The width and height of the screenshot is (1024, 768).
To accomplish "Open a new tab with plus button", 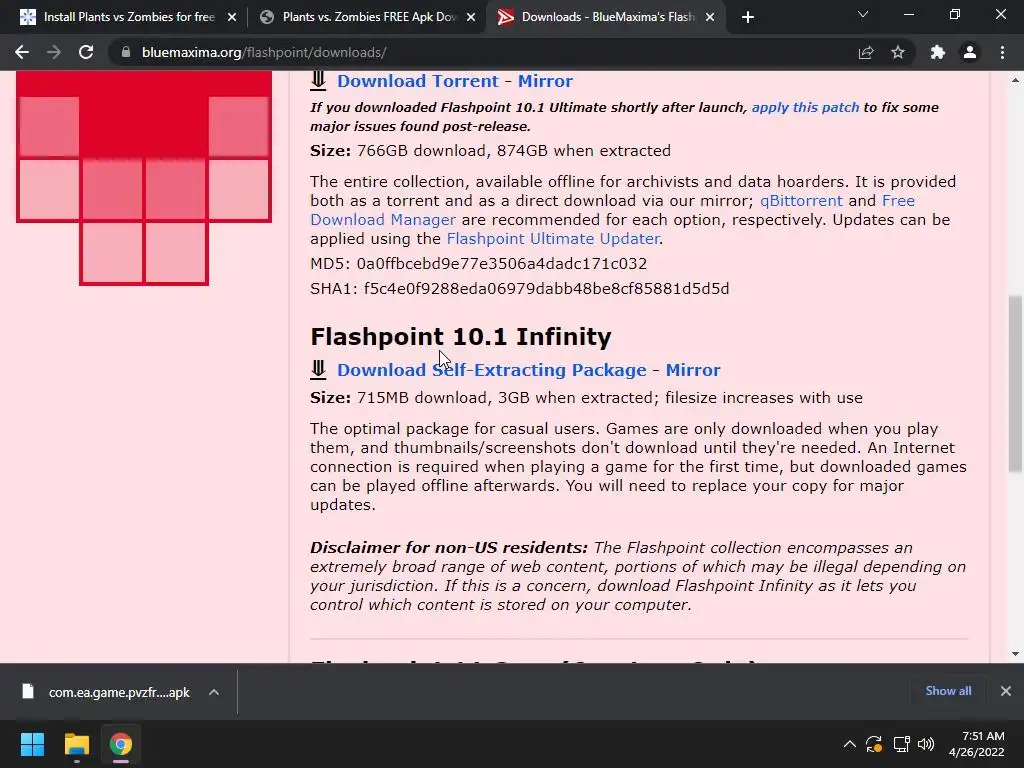I will [x=748, y=17].
